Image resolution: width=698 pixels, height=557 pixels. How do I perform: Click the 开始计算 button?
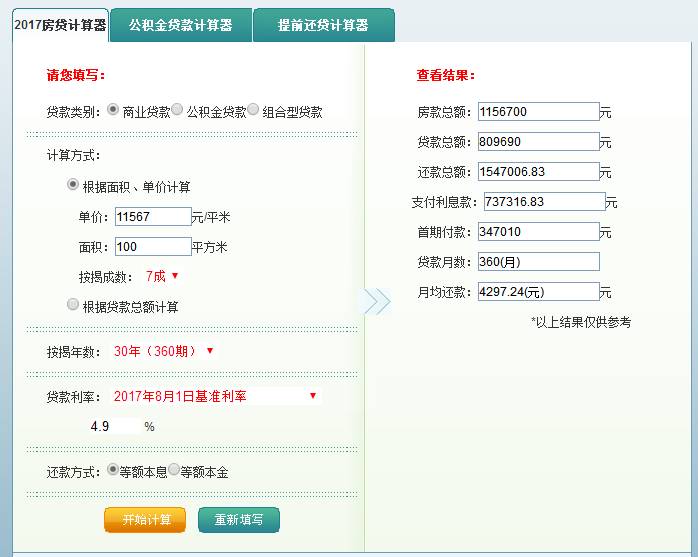pyautogui.click(x=145, y=520)
